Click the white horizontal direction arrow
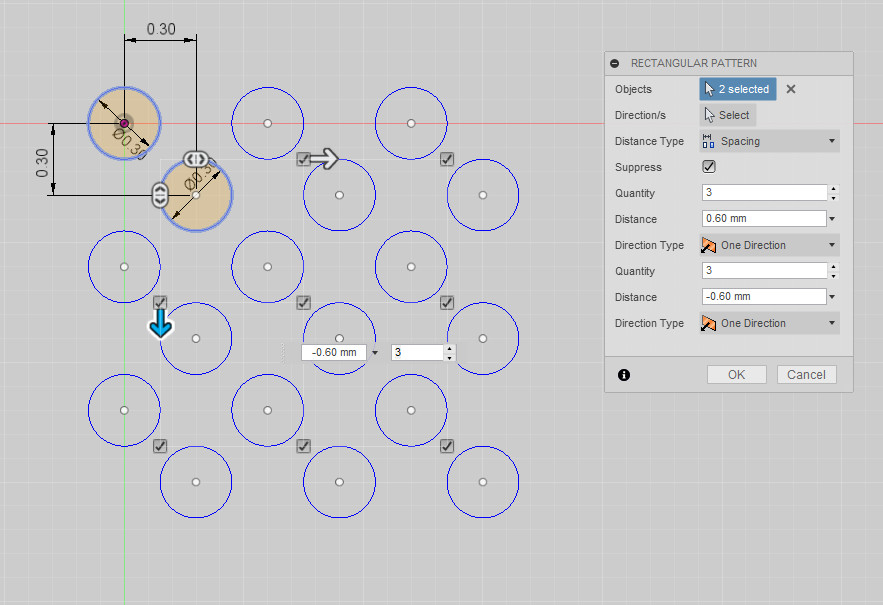Image resolution: width=883 pixels, height=605 pixels. click(324, 159)
